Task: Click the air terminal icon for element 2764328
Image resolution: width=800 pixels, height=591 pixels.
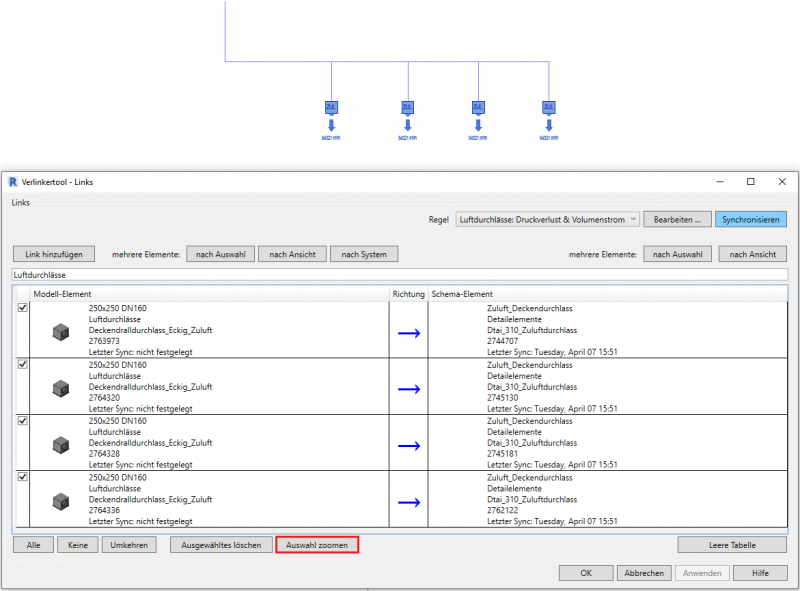Action: [60, 443]
